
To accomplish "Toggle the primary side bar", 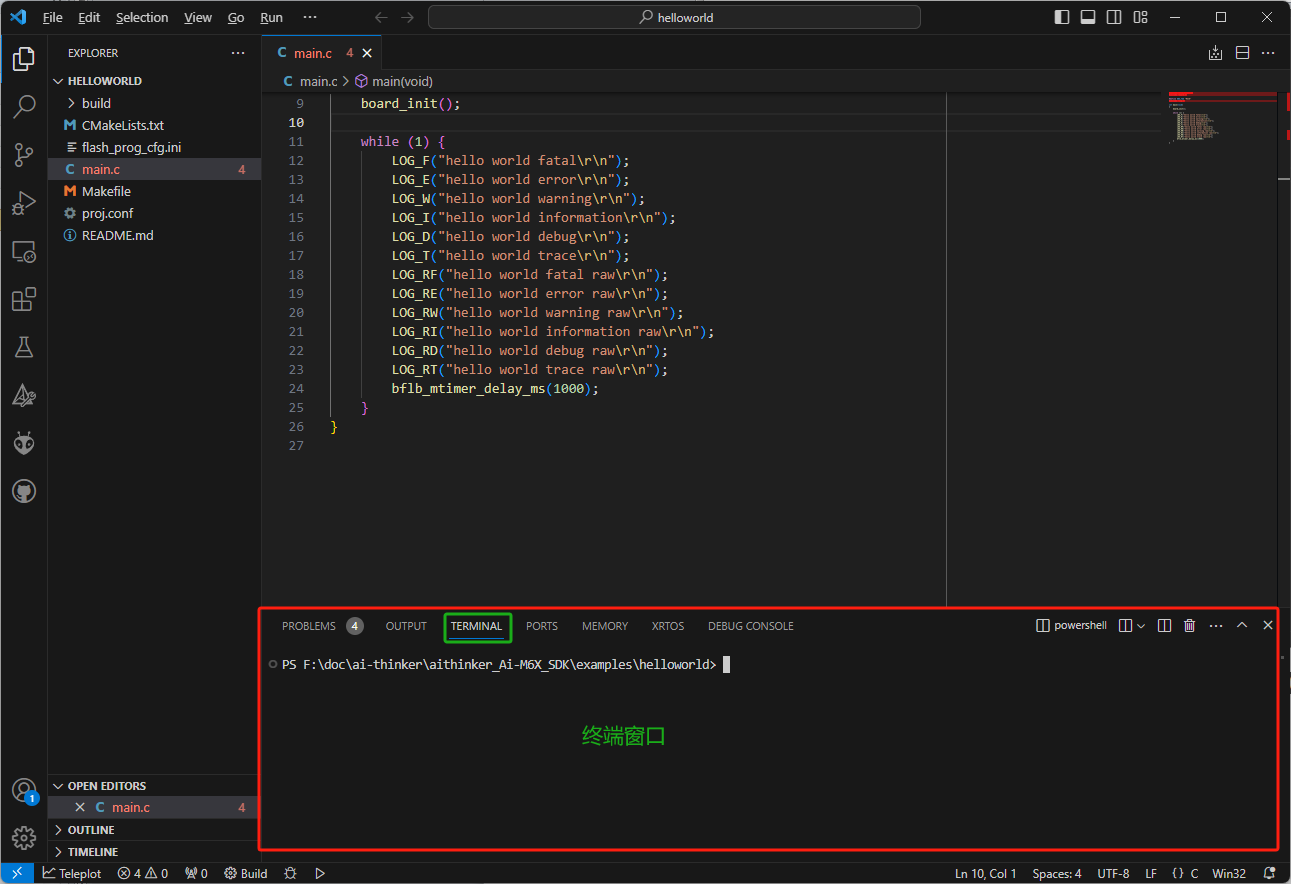I will point(1061,17).
